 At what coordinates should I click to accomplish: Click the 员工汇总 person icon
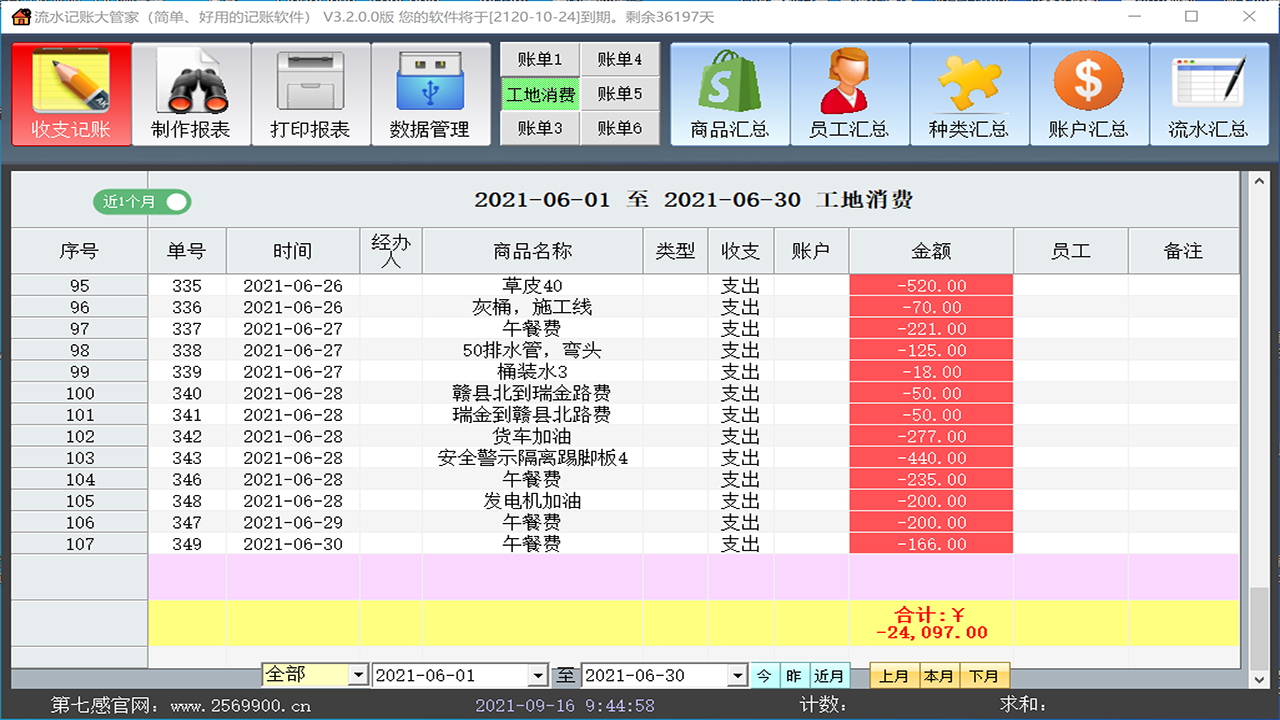tap(849, 93)
